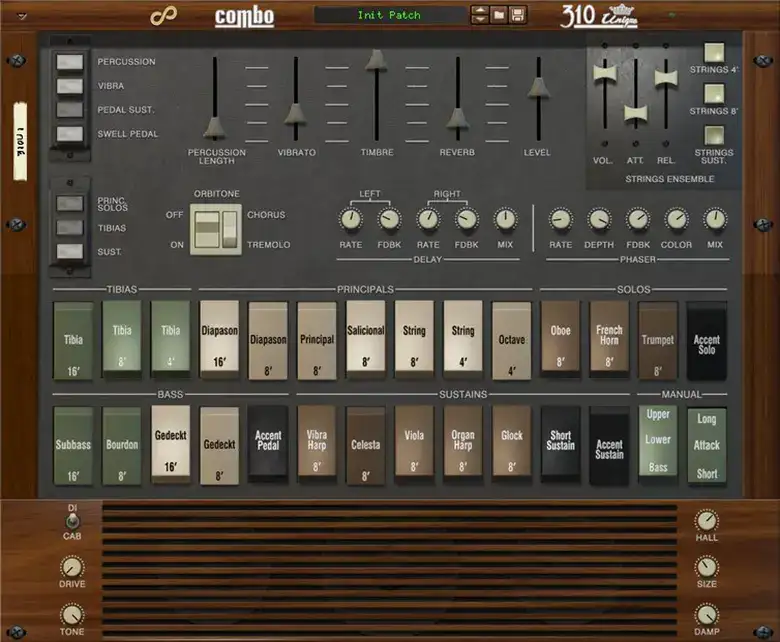Click the Tone knob

point(72,615)
